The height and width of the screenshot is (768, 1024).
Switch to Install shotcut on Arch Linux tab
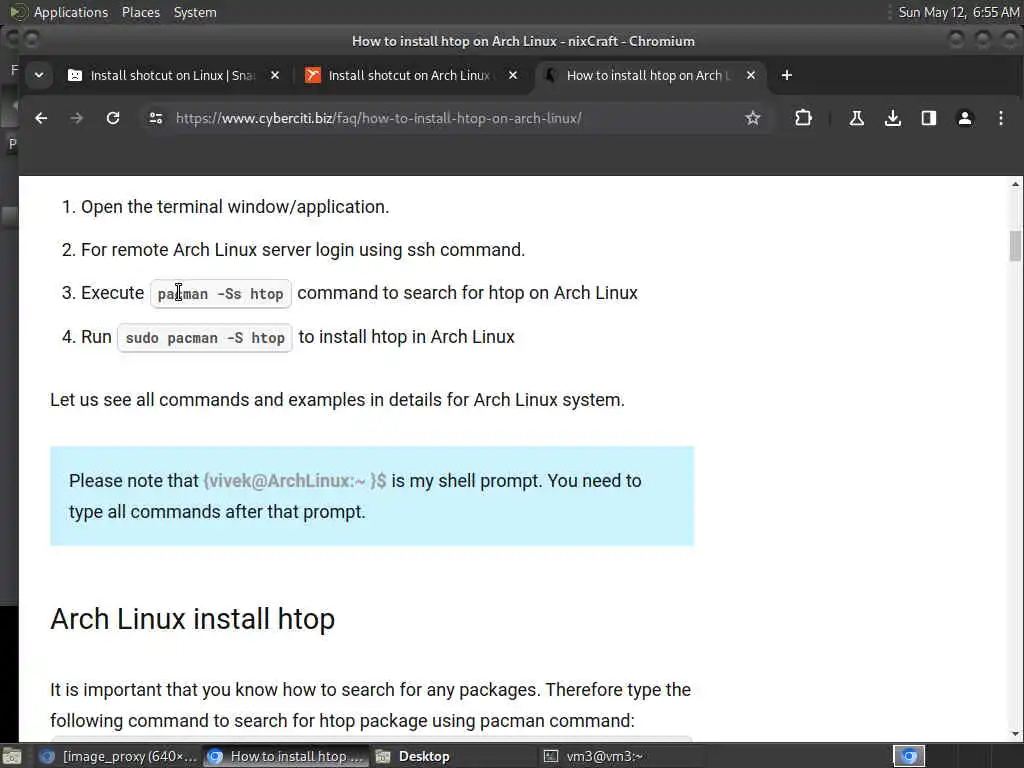click(410, 76)
